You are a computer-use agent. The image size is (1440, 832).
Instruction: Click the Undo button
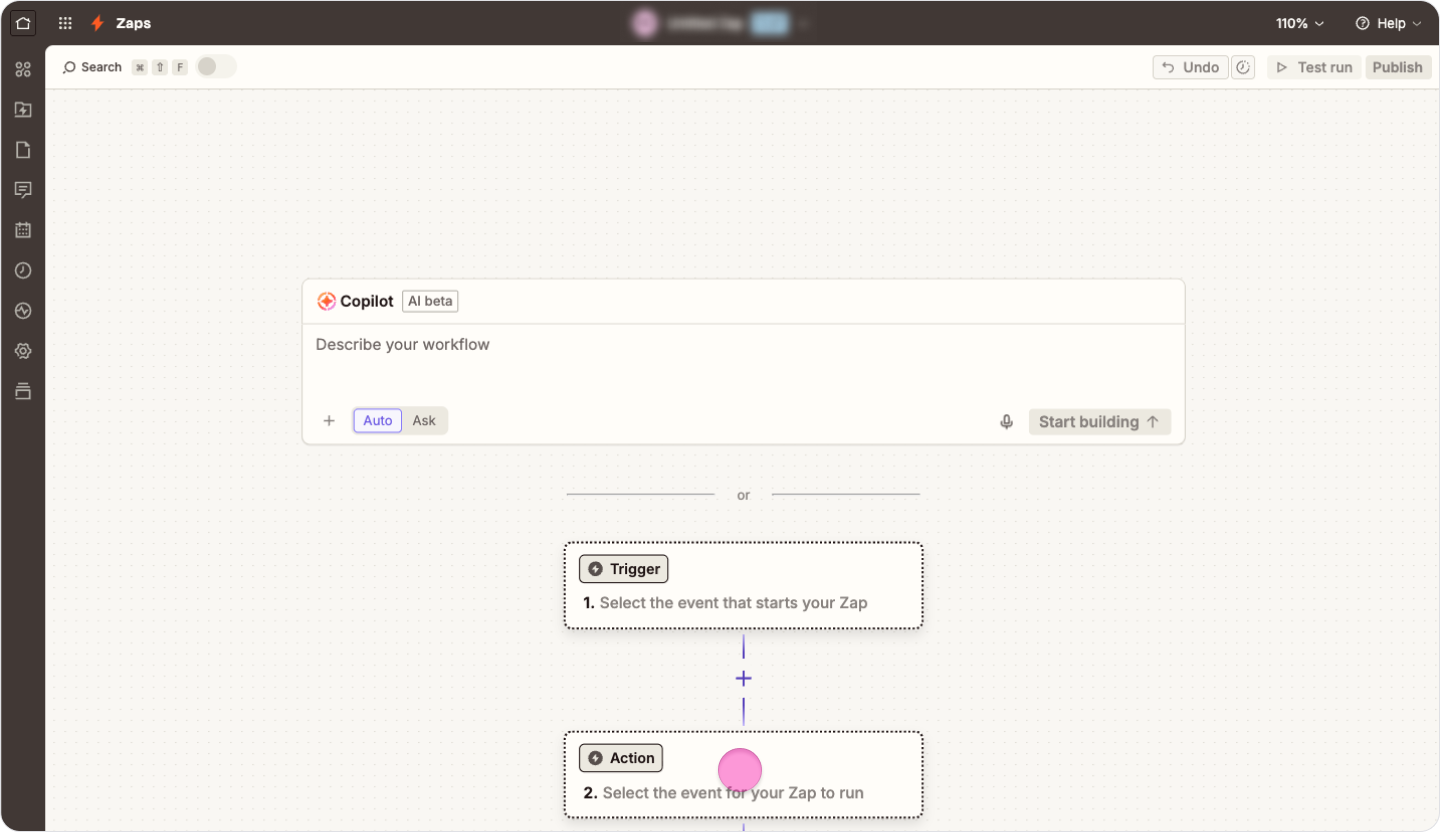point(1190,67)
